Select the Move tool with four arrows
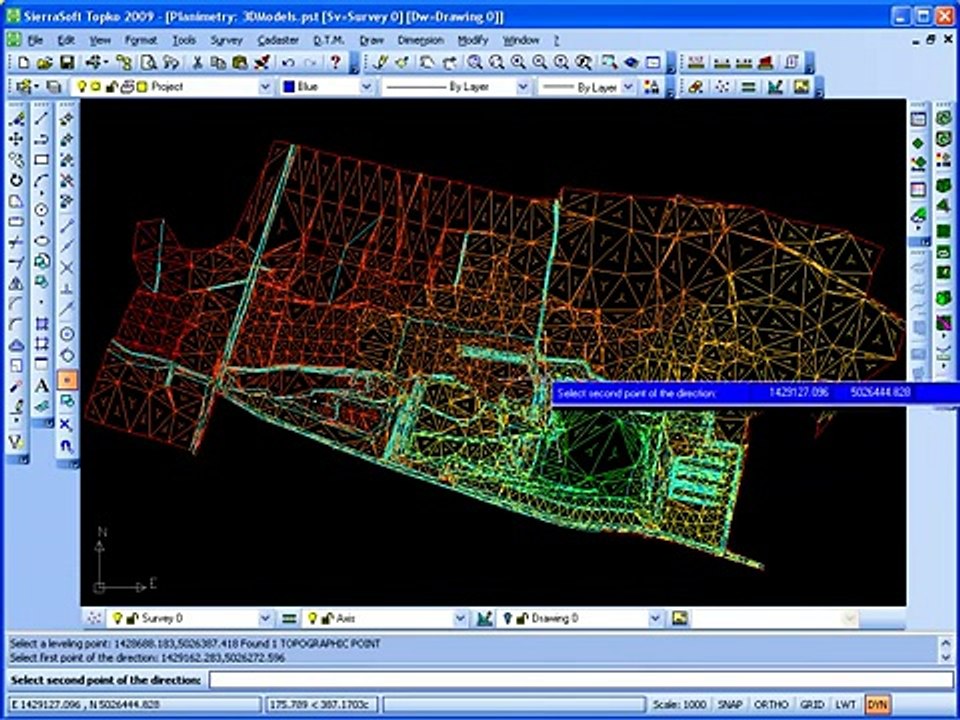This screenshot has height=720, width=960. 17,139
